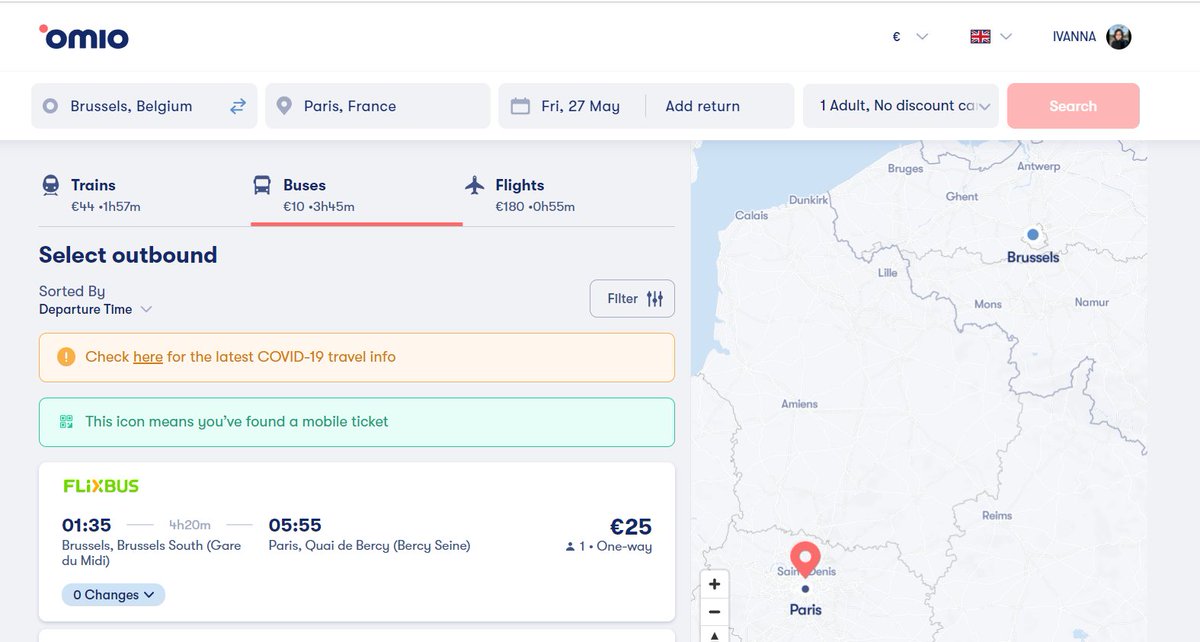Click the Calais label on the map
The width and height of the screenshot is (1200, 642).
tap(752, 215)
